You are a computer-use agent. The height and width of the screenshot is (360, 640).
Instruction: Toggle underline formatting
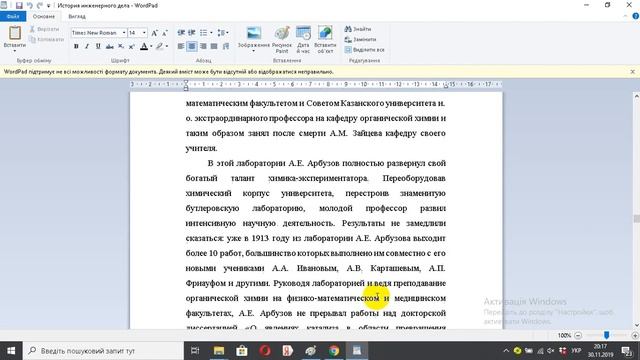pyautogui.click(x=98, y=47)
